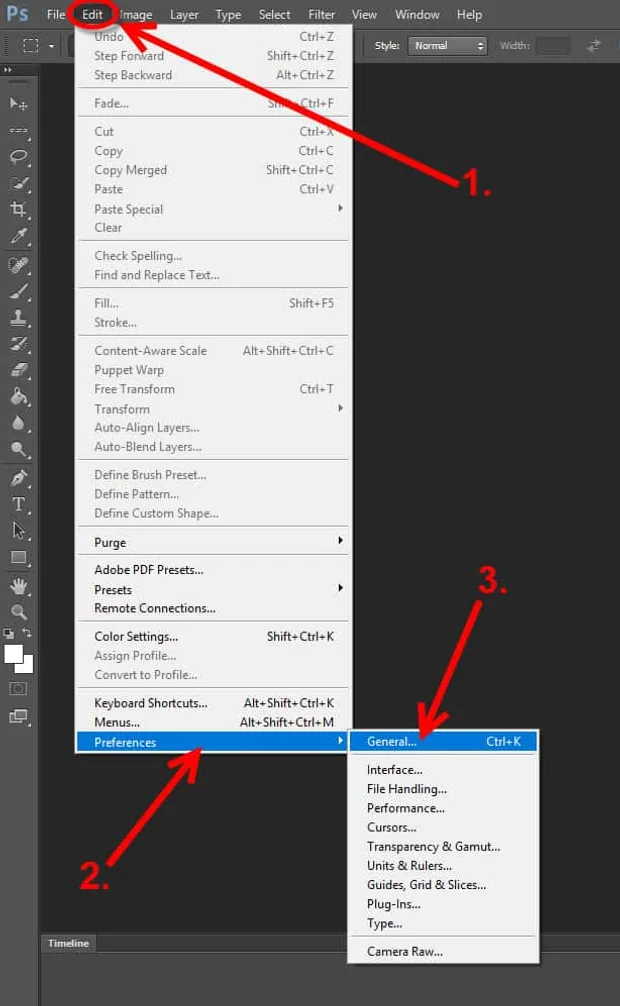The image size is (620, 1006).
Task: Choose General... in Preferences submenu
Action: [443, 742]
